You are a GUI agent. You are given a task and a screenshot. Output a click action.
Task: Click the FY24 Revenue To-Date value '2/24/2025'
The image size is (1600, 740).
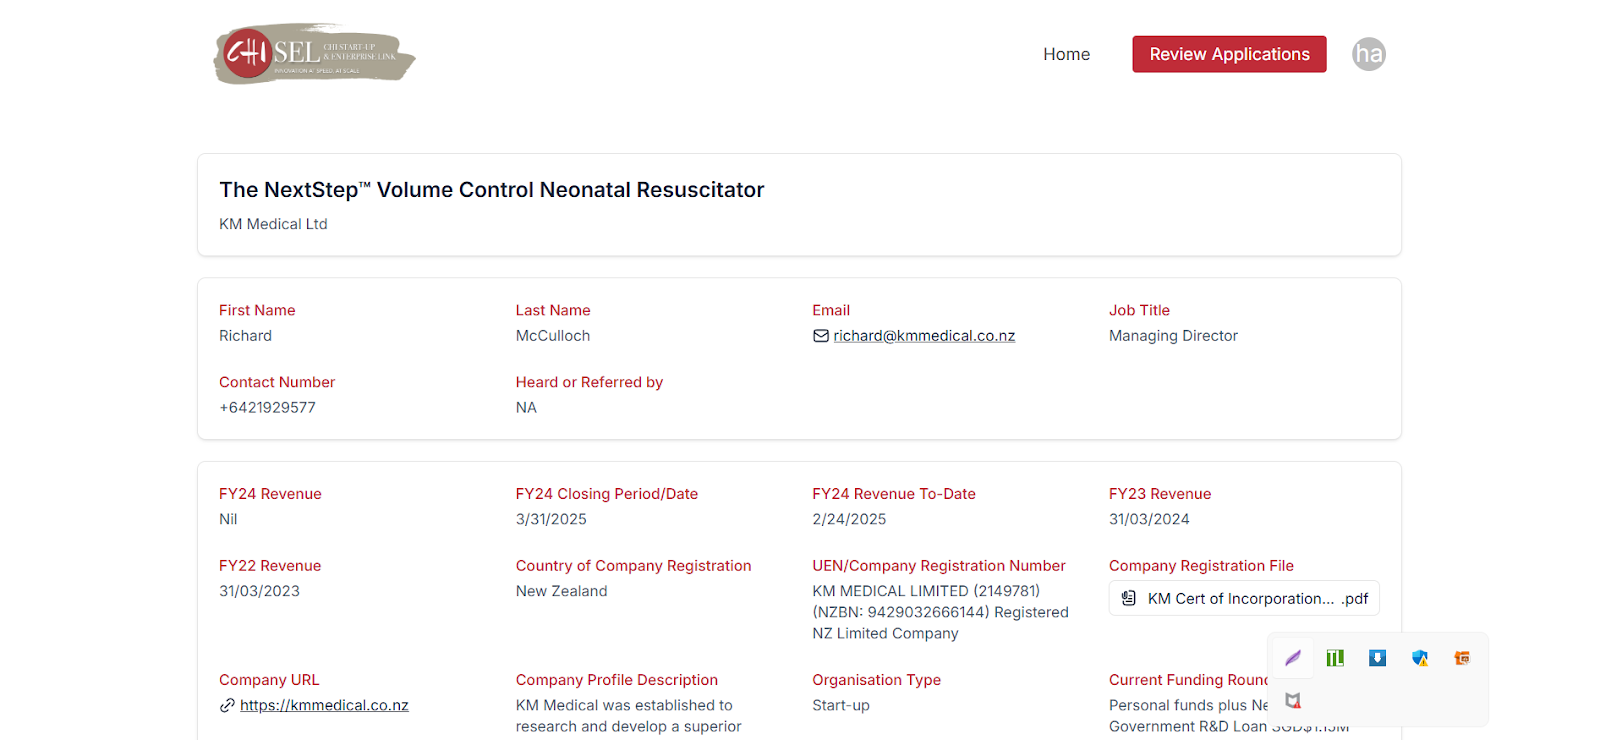(x=849, y=519)
